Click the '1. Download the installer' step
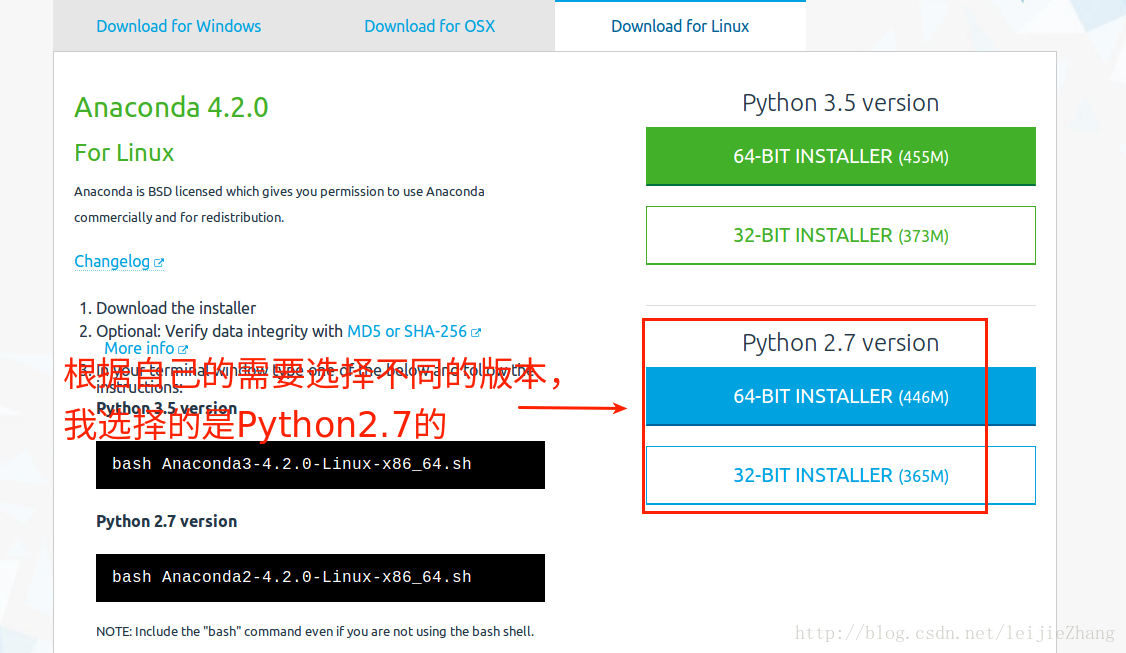1126x653 pixels. 167,308
